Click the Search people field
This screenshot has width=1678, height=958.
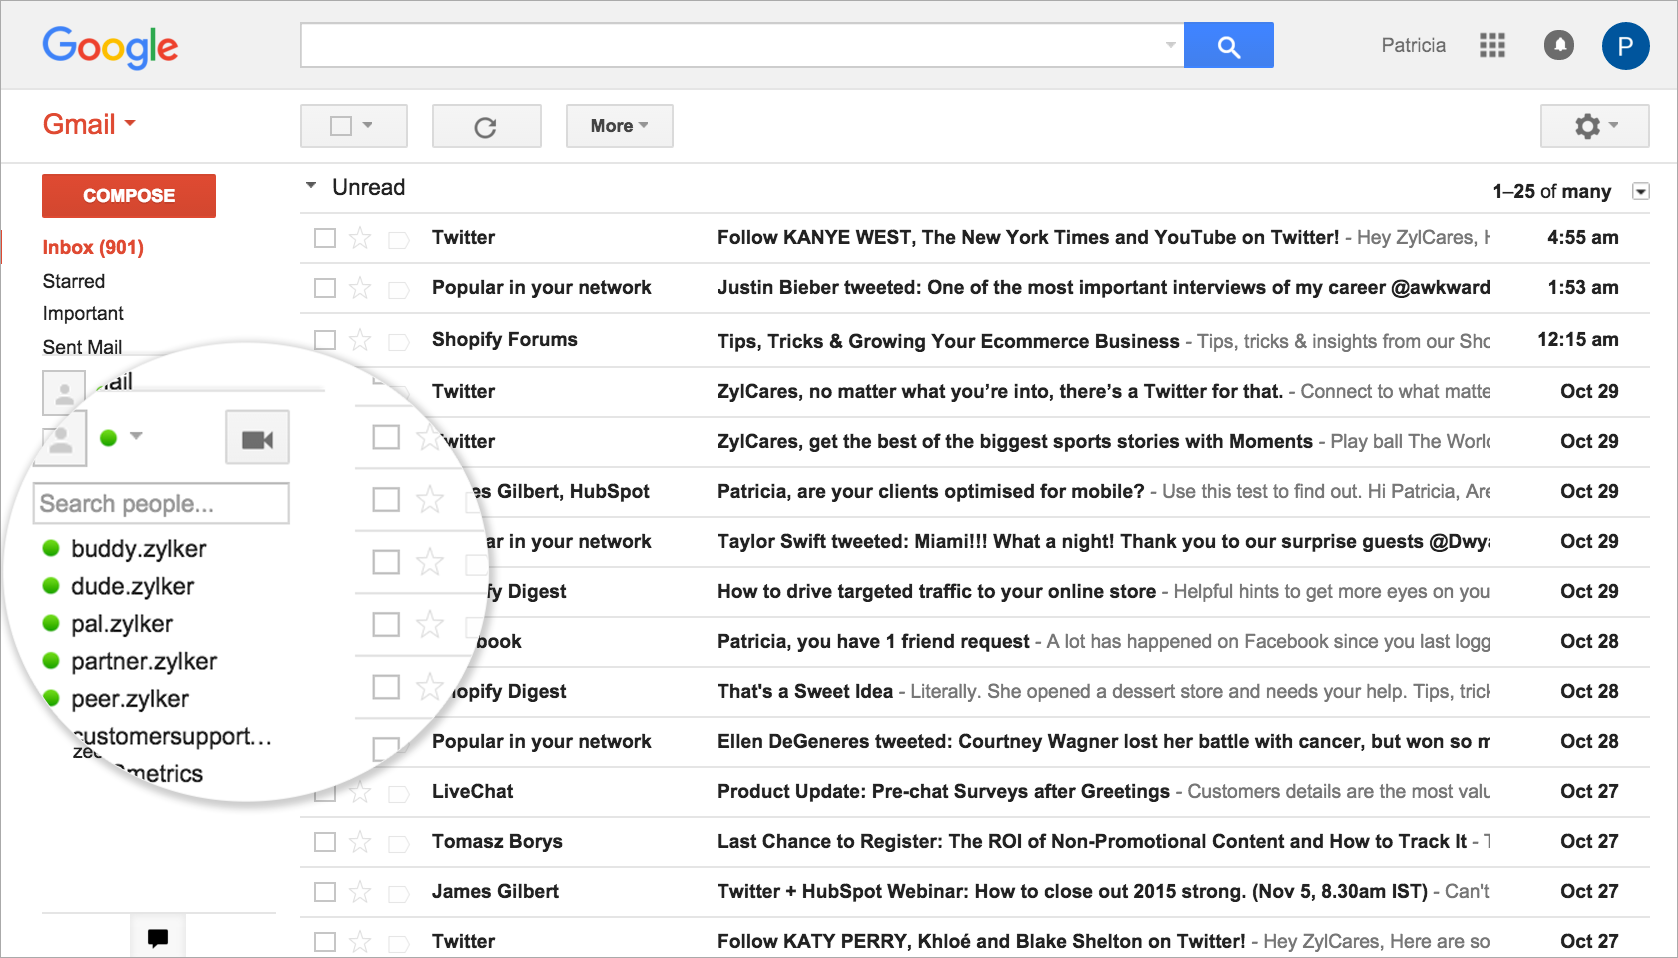click(162, 504)
